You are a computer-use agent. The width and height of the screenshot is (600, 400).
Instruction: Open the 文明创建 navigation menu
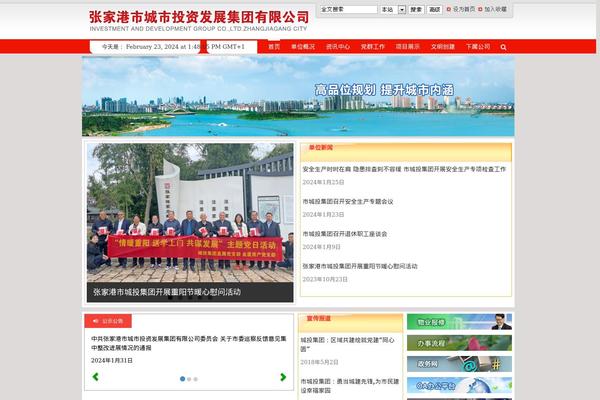point(443,47)
